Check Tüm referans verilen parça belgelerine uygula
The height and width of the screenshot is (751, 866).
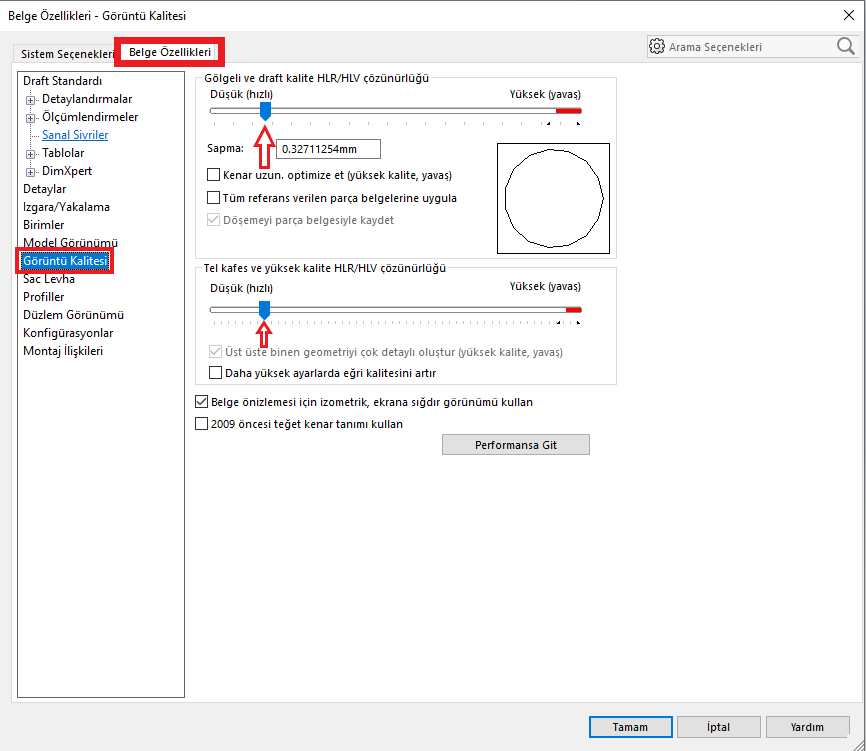click(213, 198)
